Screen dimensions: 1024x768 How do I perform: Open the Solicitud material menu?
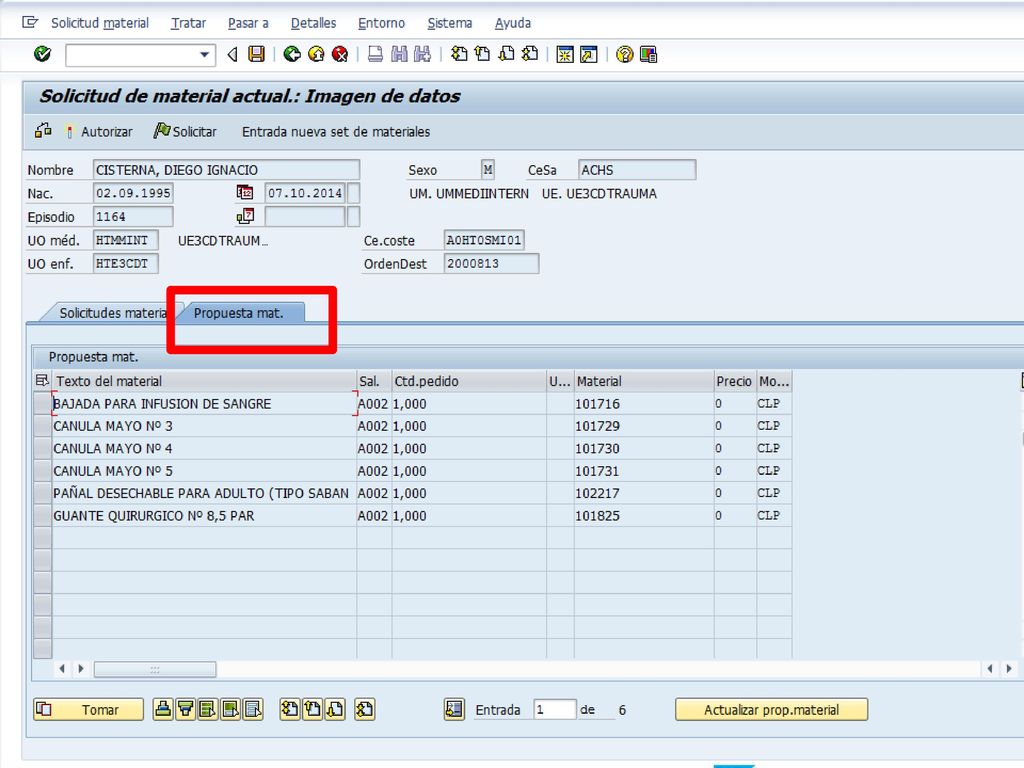(100, 23)
